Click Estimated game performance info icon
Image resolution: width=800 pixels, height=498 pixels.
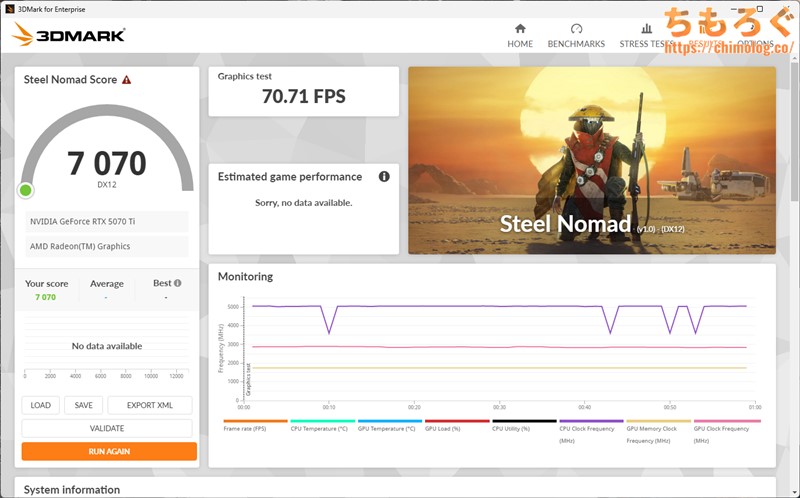(x=384, y=177)
